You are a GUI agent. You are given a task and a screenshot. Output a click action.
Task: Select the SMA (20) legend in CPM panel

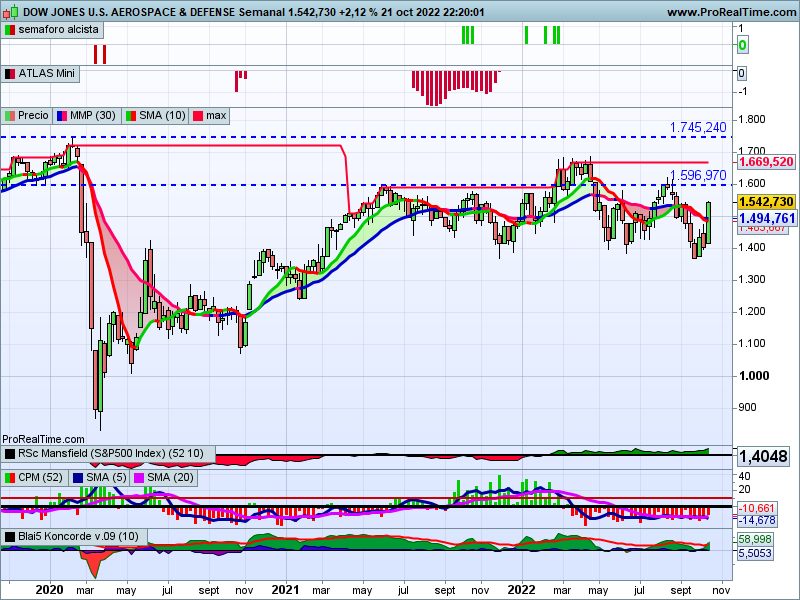(x=170, y=478)
